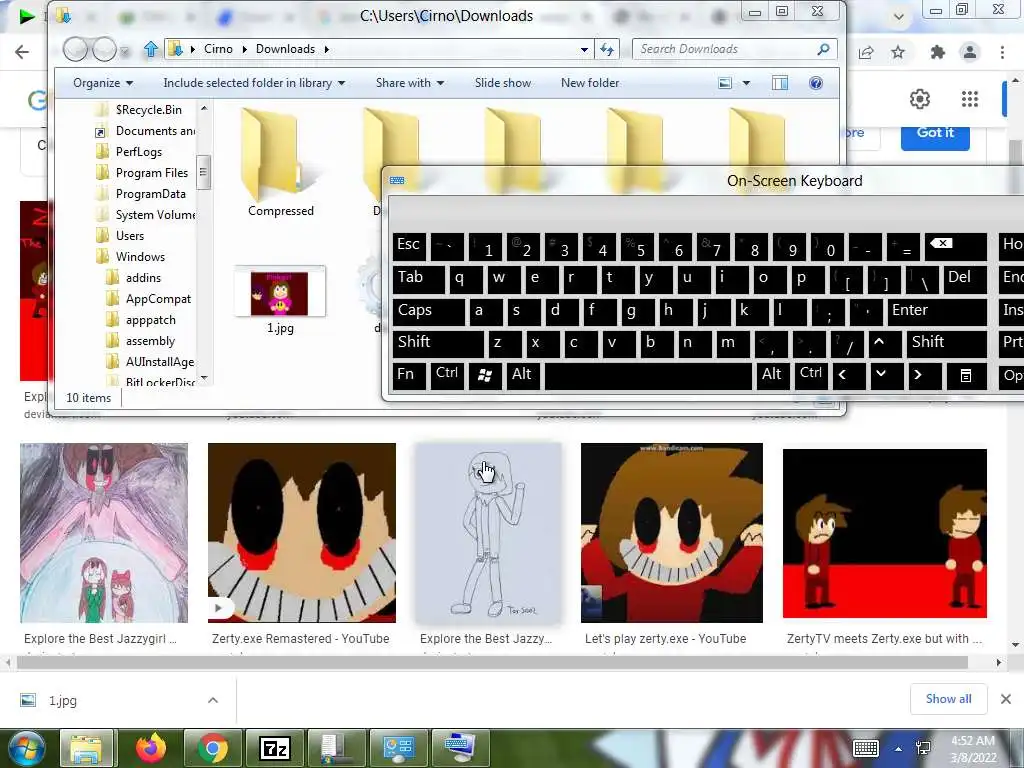The image size is (1024, 768).
Task: Open 7-Zip from the taskbar
Action: click(x=274, y=748)
